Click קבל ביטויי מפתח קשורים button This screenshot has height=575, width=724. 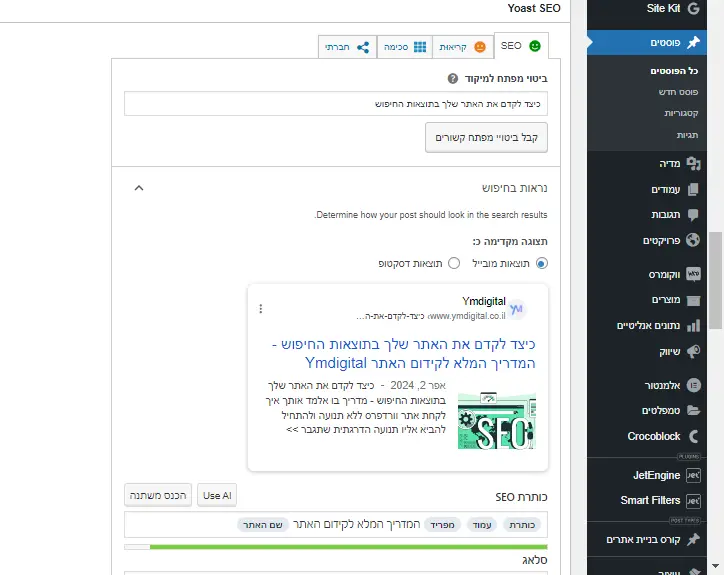[x=486, y=138]
